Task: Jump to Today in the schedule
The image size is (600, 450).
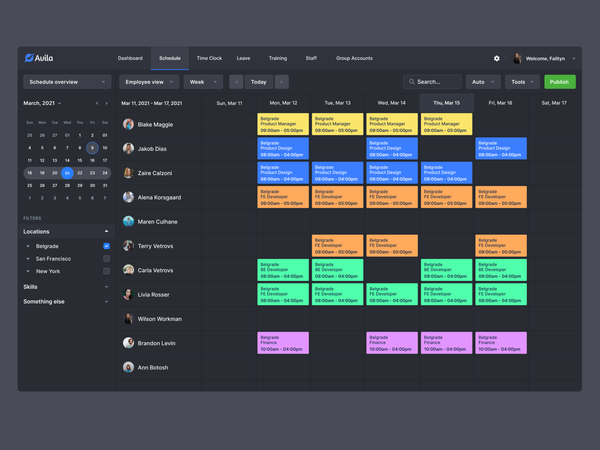Action: click(x=259, y=82)
